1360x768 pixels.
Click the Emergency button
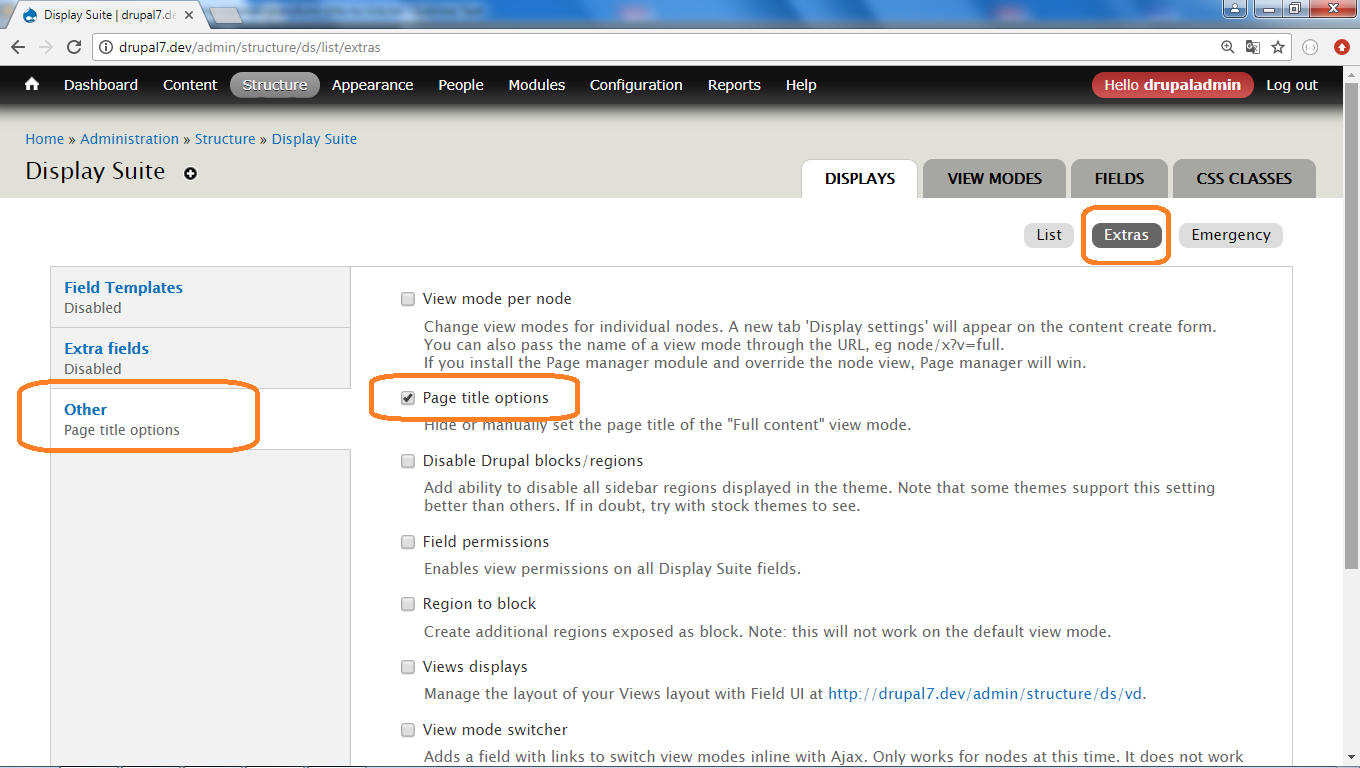tap(1230, 235)
